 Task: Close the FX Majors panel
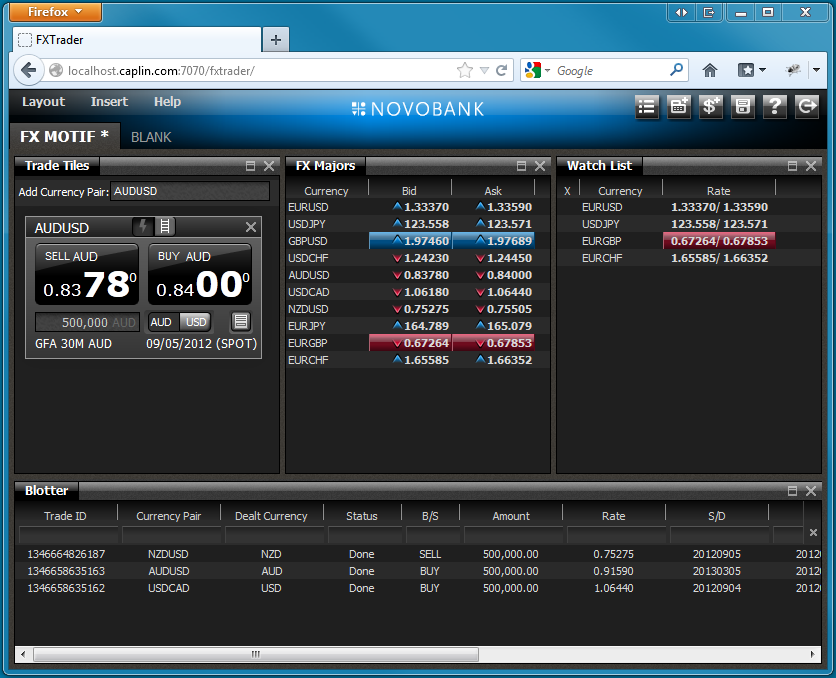click(540, 166)
